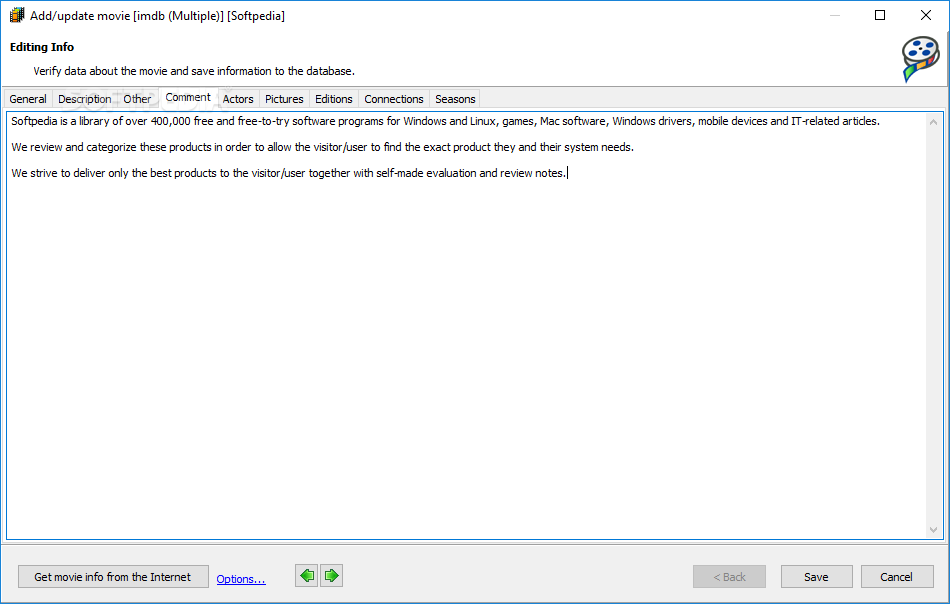950x604 pixels.
Task: Switch to the Actors tab
Action: 238,99
